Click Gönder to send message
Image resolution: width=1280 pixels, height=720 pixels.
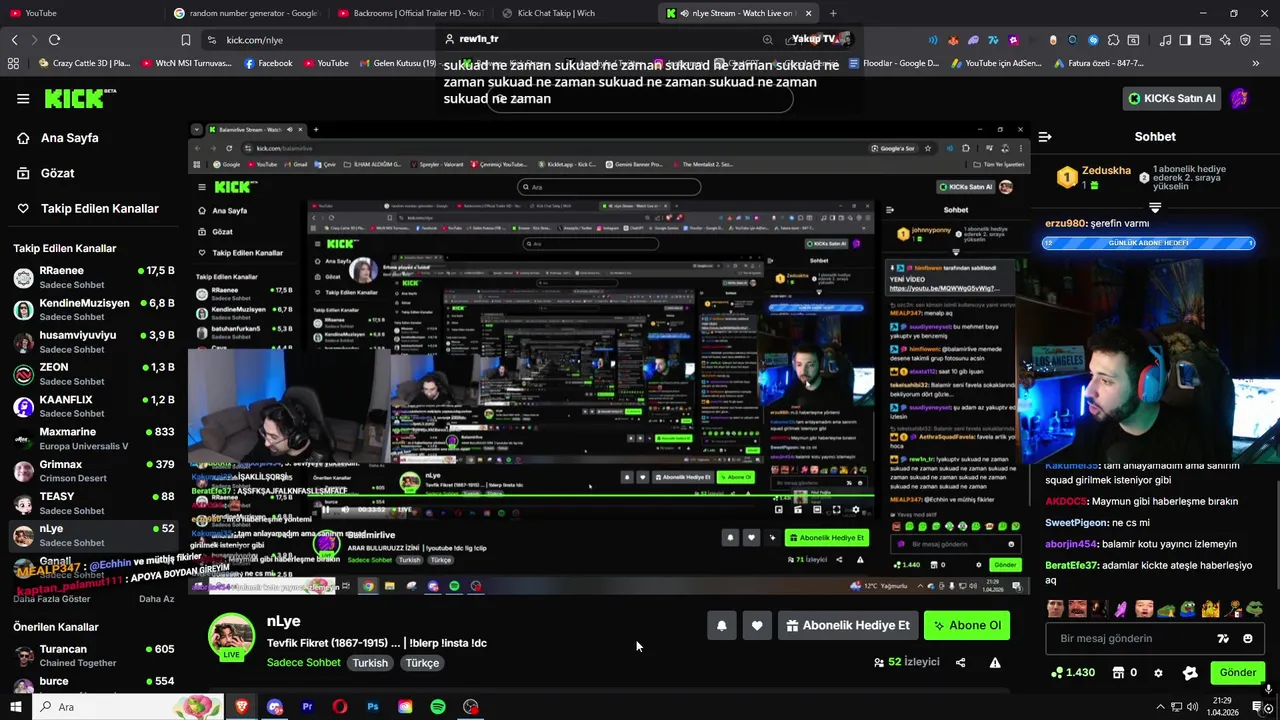tap(1237, 673)
